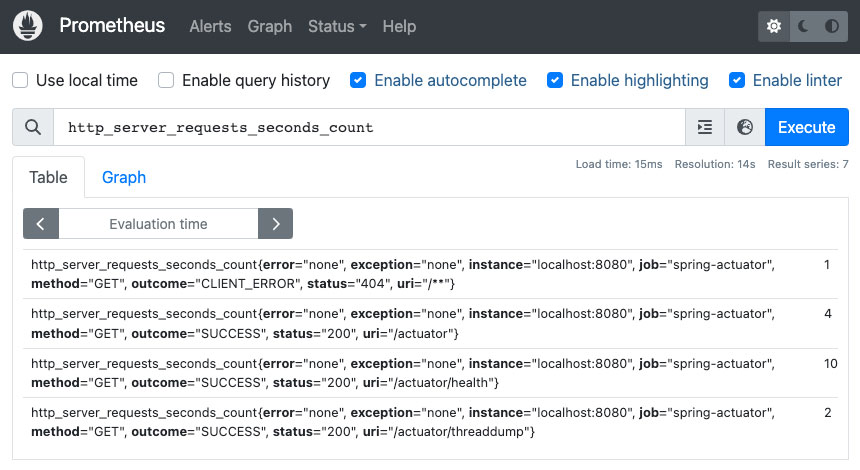Viewport: 860px width, 470px height.
Task: Click the Prometheus flame logo
Action: (29, 26)
